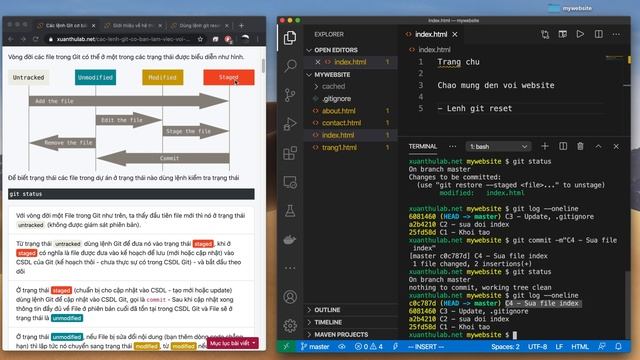Switch to third browser tab 'Dùng lệnh git reset'
640x360 pixels.
coord(199,25)
